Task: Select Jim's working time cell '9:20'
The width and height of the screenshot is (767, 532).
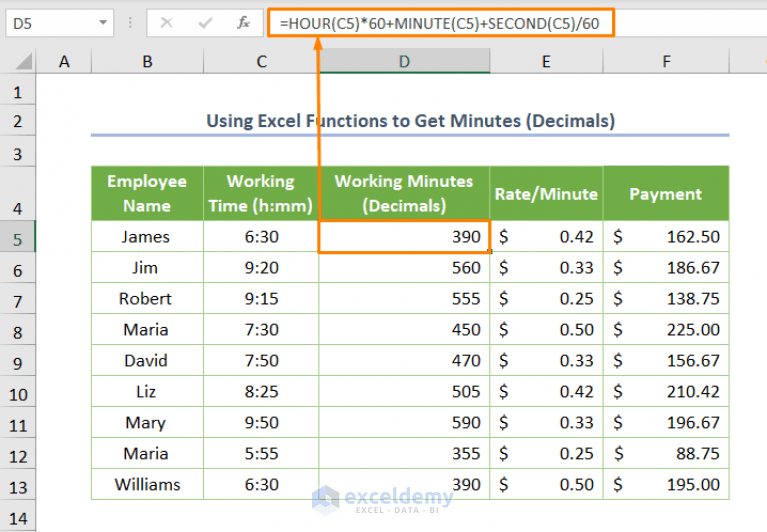Action: (261, 267)
